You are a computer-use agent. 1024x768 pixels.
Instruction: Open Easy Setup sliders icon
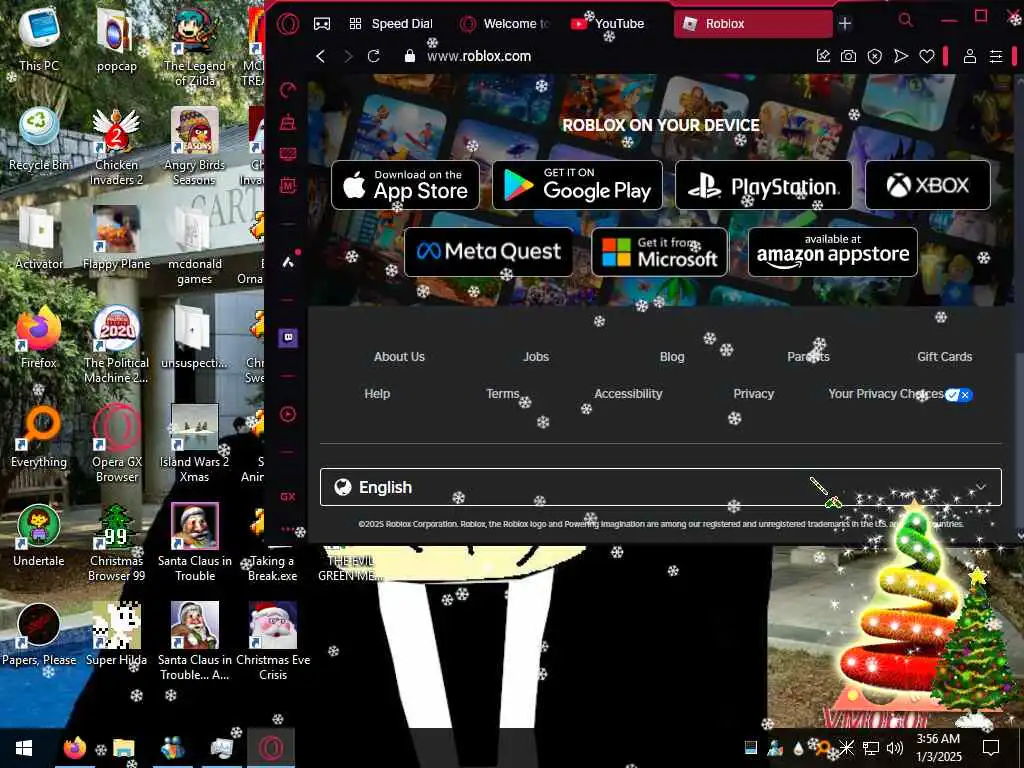996,56
